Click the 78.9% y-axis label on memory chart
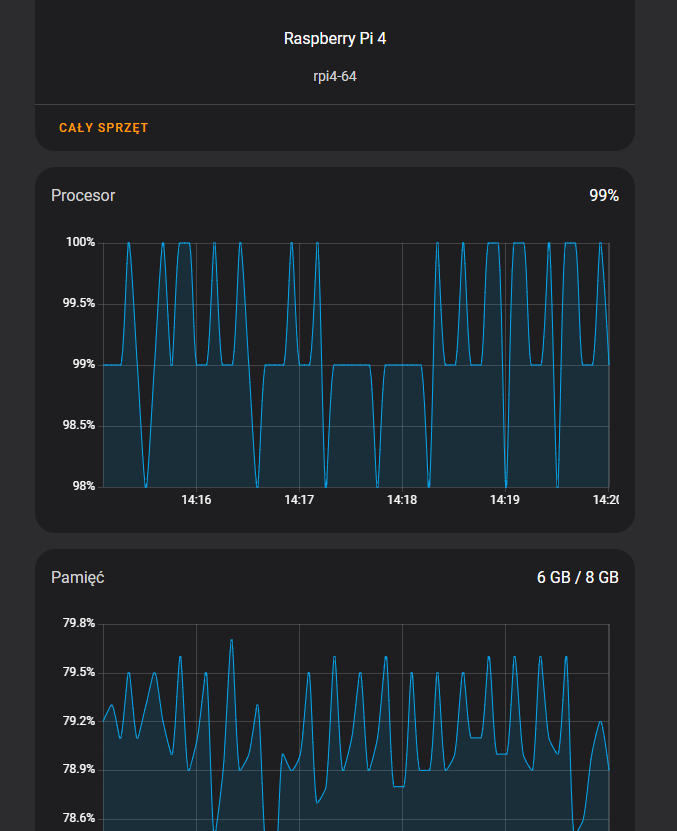This screenshot has height=831, width=677. 78,769
